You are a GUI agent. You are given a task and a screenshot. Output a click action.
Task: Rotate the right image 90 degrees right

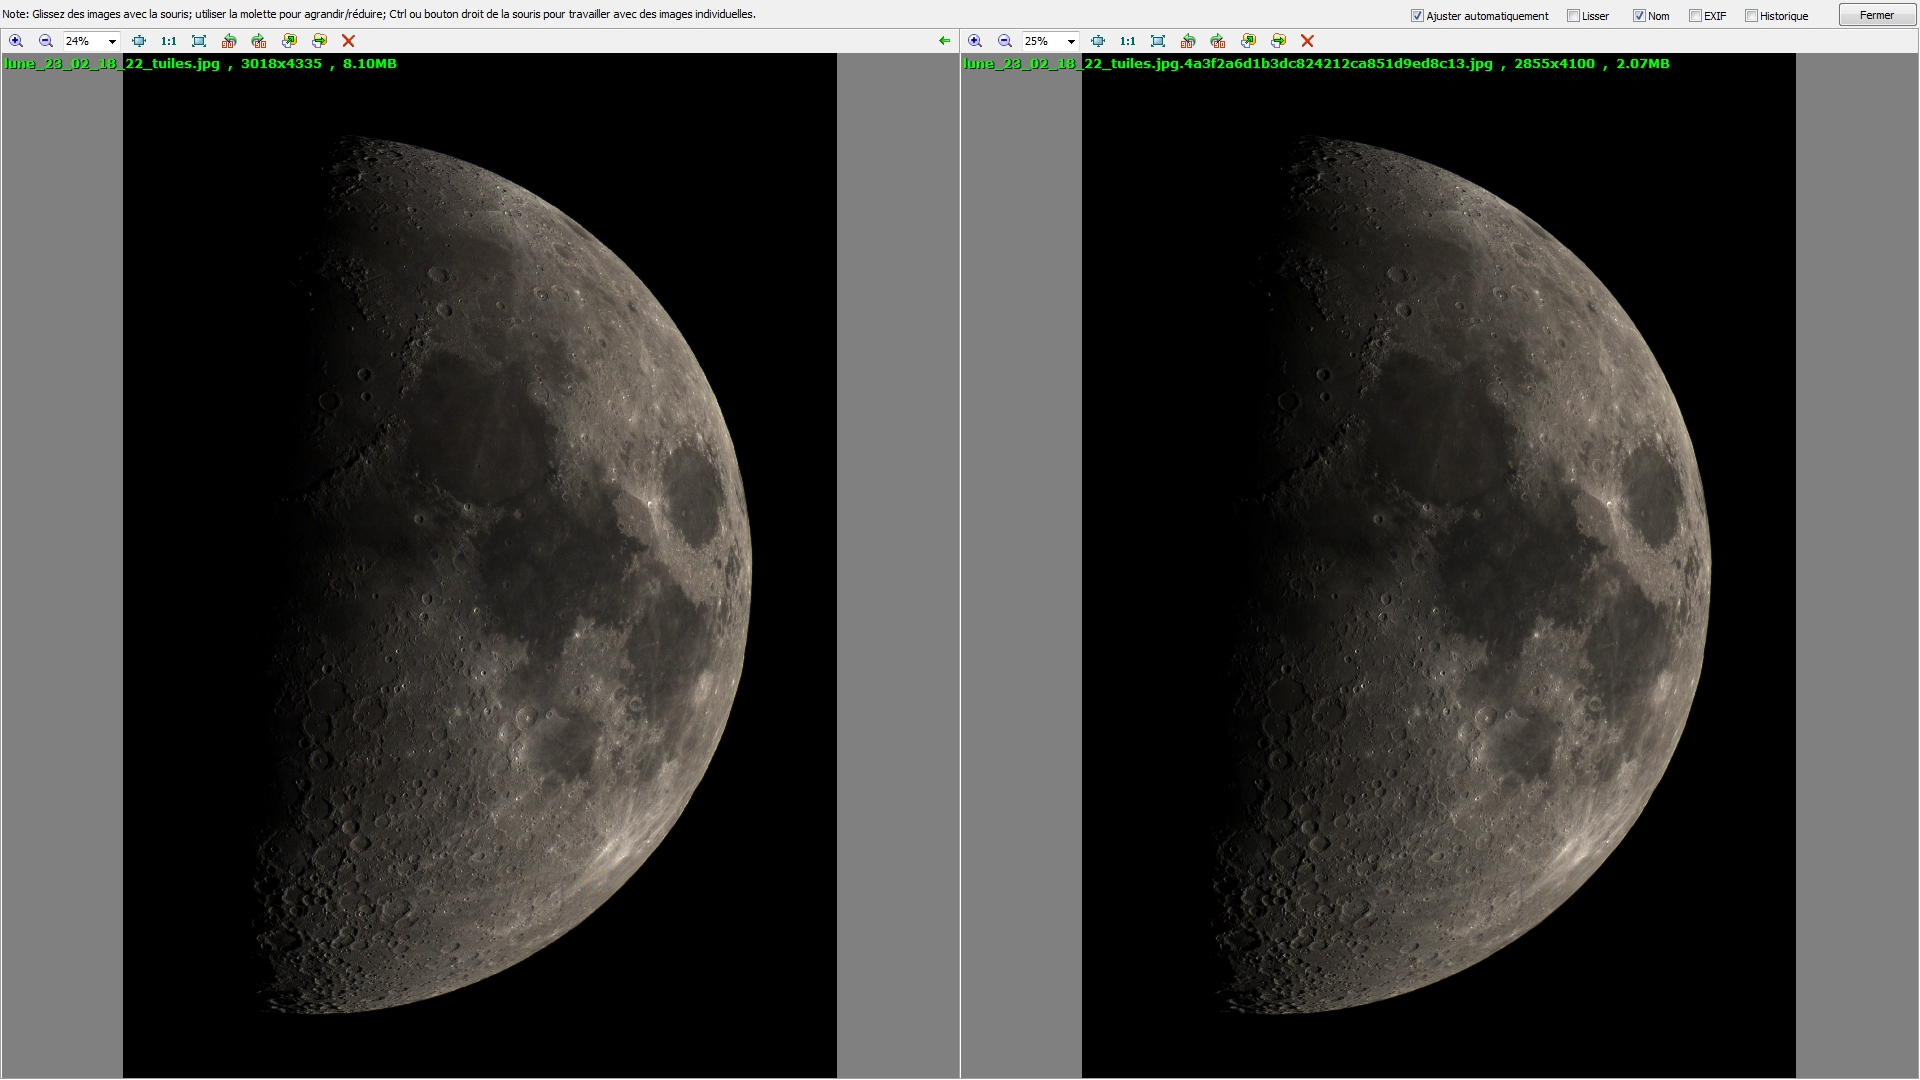(1218, 41)
